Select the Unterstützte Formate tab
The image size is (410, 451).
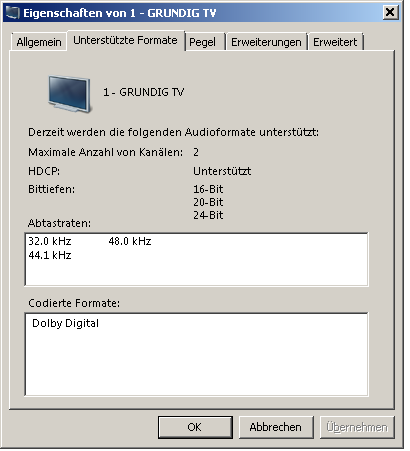(125, 40)
